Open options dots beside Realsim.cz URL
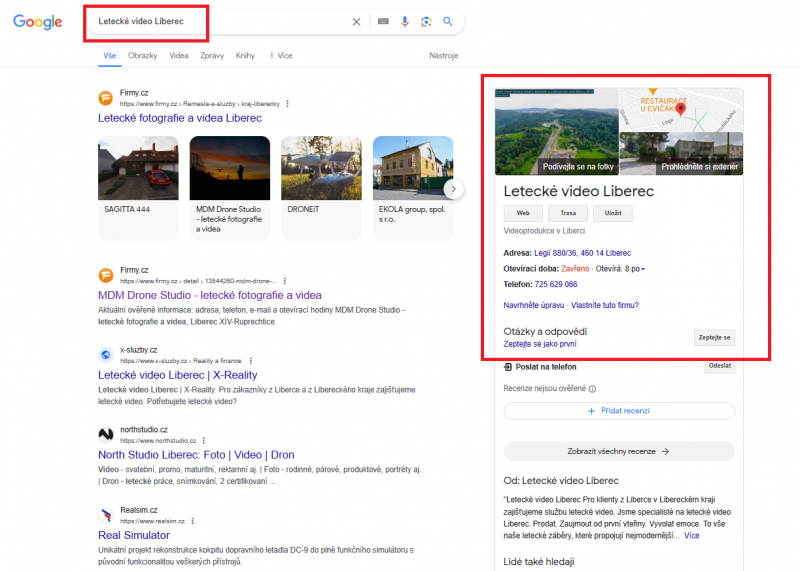The width and height of the screenshot is (800, 571). (192, 521)
